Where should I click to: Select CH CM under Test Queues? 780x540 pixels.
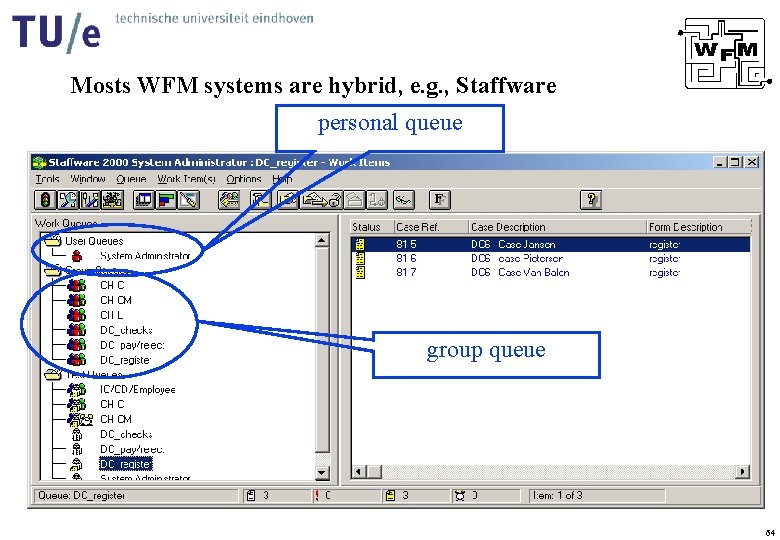coord(115,419)
